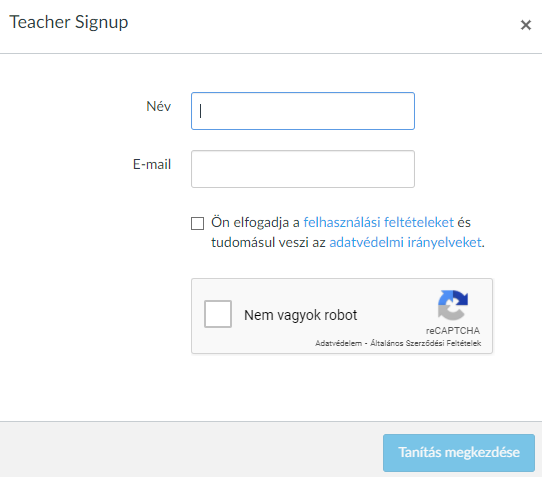Click the Név field label
This screenshot has width=542, height=477.
159,106
